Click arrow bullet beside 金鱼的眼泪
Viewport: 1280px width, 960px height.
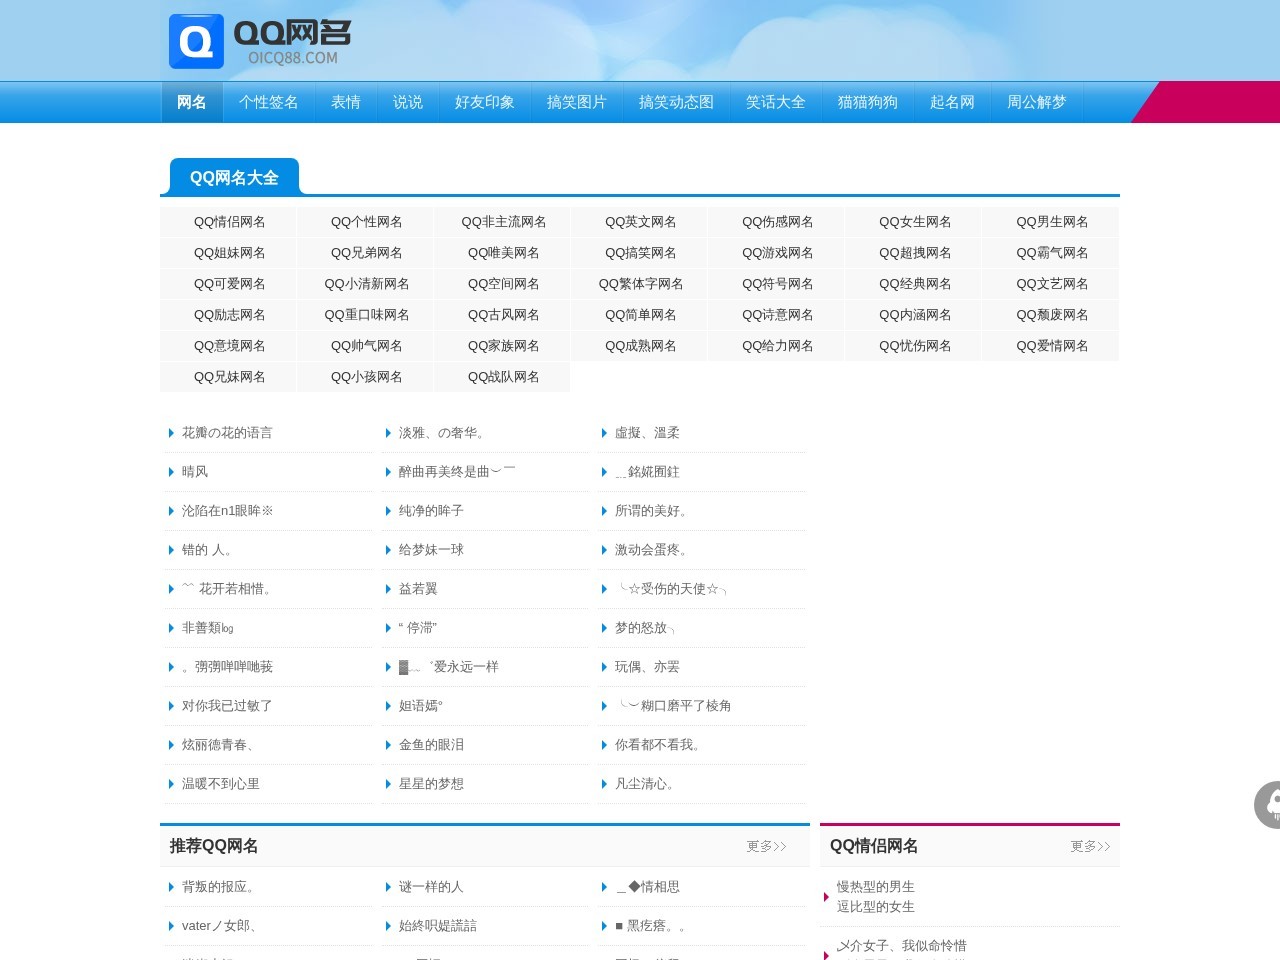point(388,745)
